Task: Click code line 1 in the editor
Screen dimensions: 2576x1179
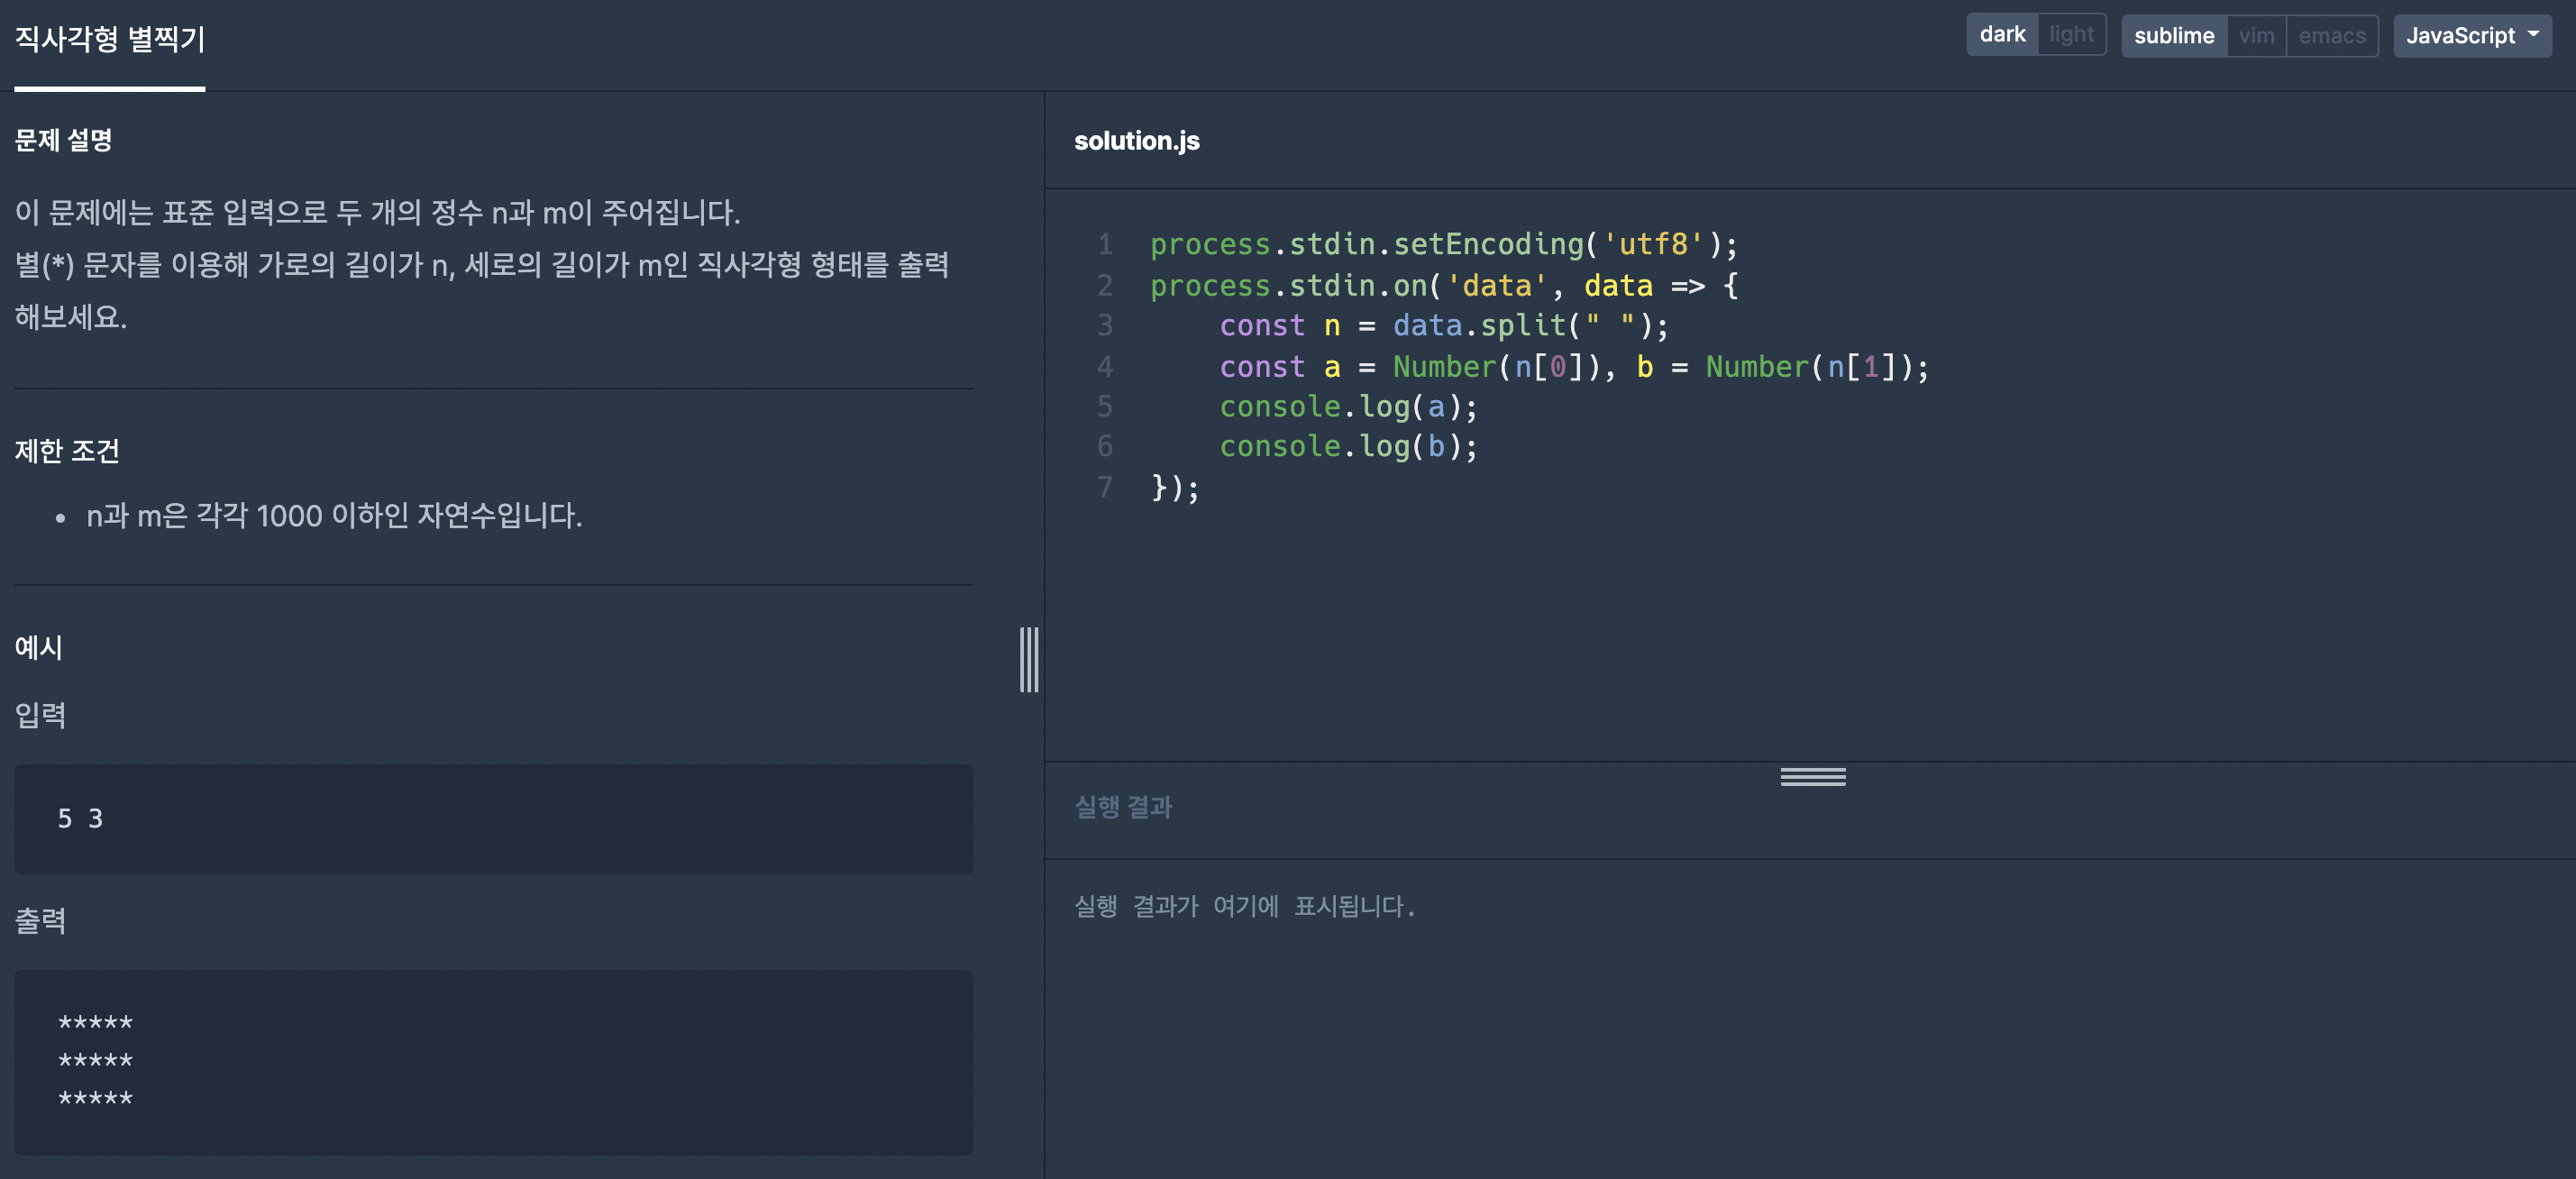Action: [1443, 245]
